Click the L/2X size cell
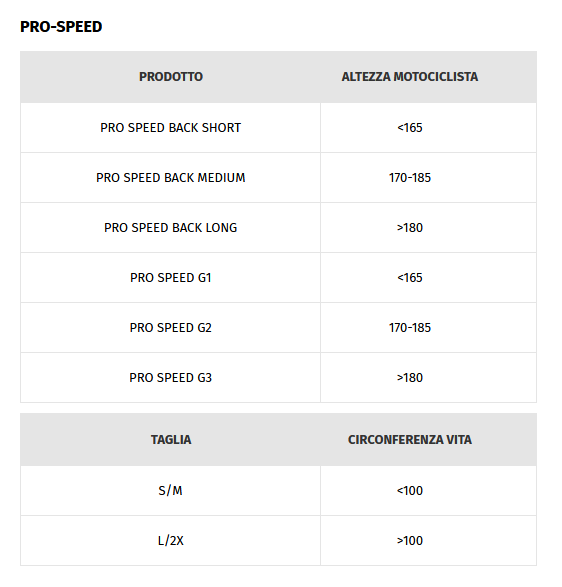Screen dimensions: 562x587 coord(171,541)
